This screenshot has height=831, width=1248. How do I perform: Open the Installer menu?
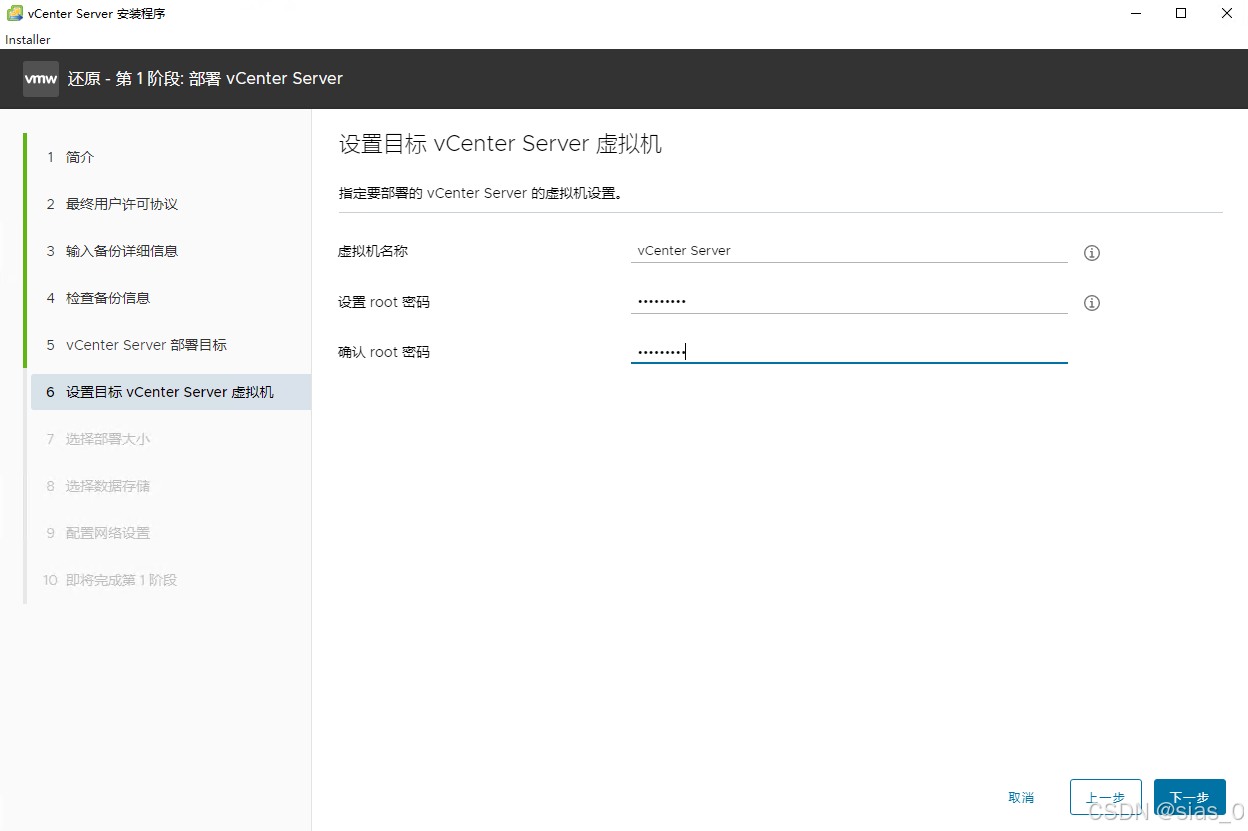[x=28, y=40]
